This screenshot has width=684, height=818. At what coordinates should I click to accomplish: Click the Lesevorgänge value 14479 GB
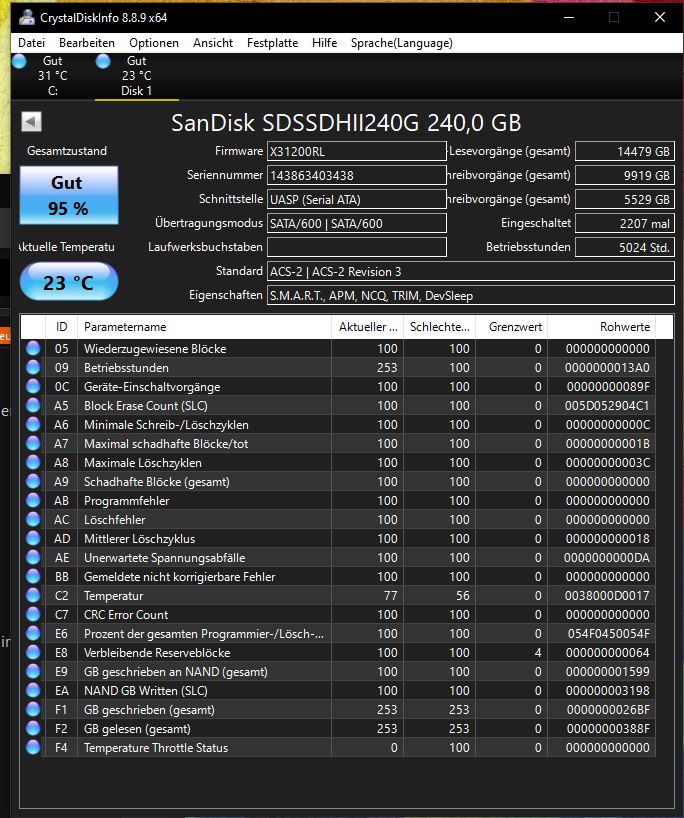[x=625, y=151]
